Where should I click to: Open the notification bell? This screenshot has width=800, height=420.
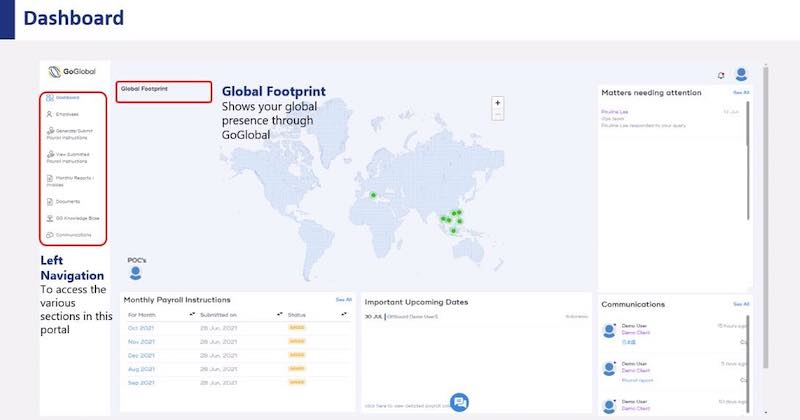pyautogui.click(x=721, y=76)
